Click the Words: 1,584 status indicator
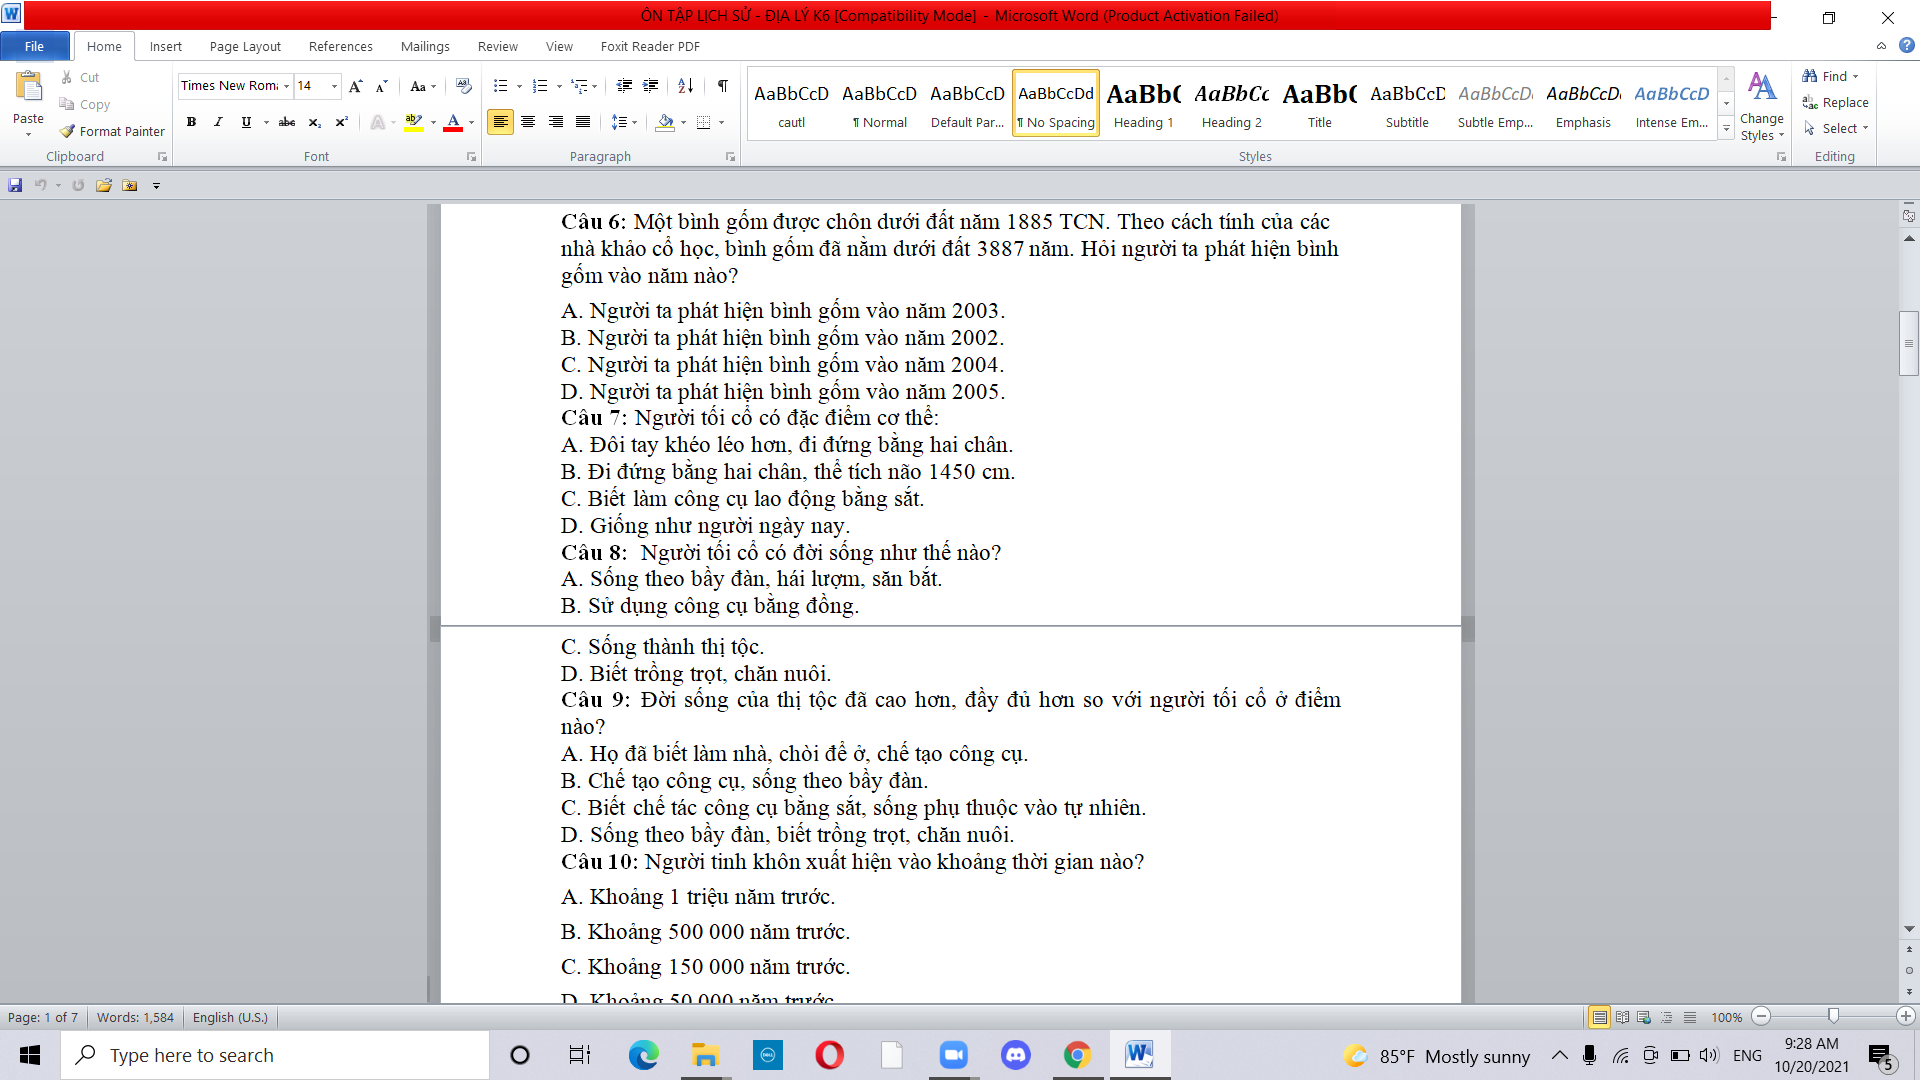 click(x=135, y=1017)
